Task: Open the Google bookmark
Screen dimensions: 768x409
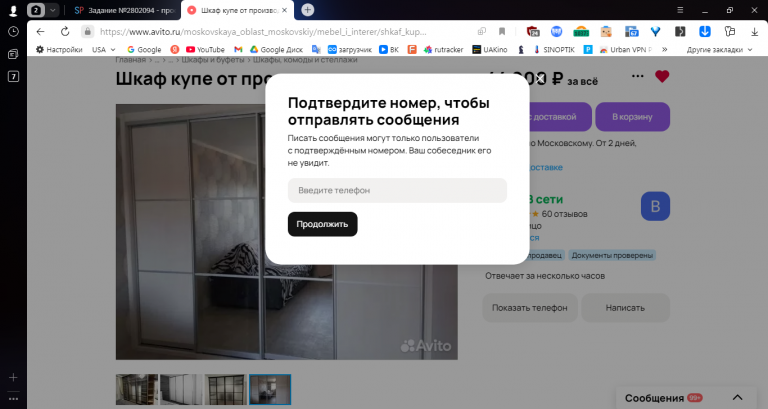Action: coord(144,49)
